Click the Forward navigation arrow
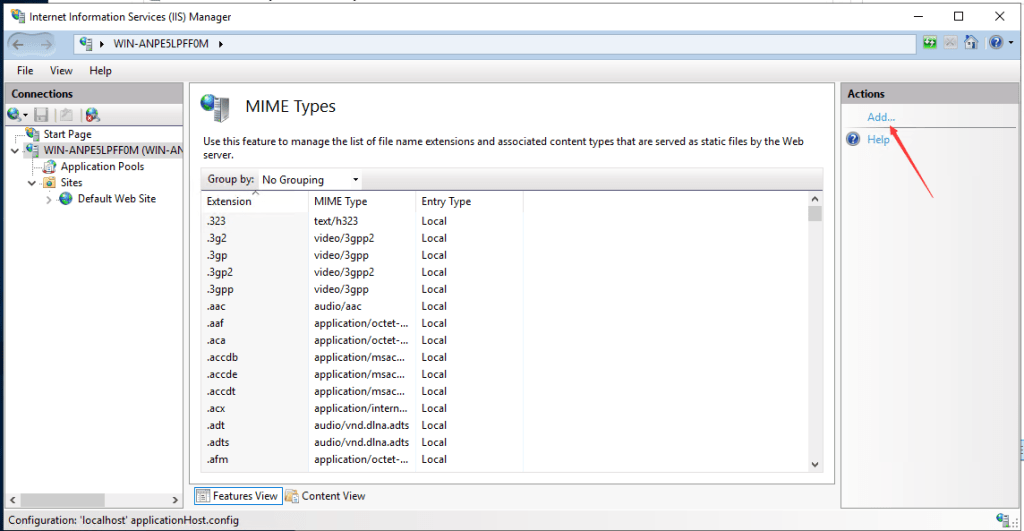The width and height of the screenshot is (1024, 531). [46, 44]
